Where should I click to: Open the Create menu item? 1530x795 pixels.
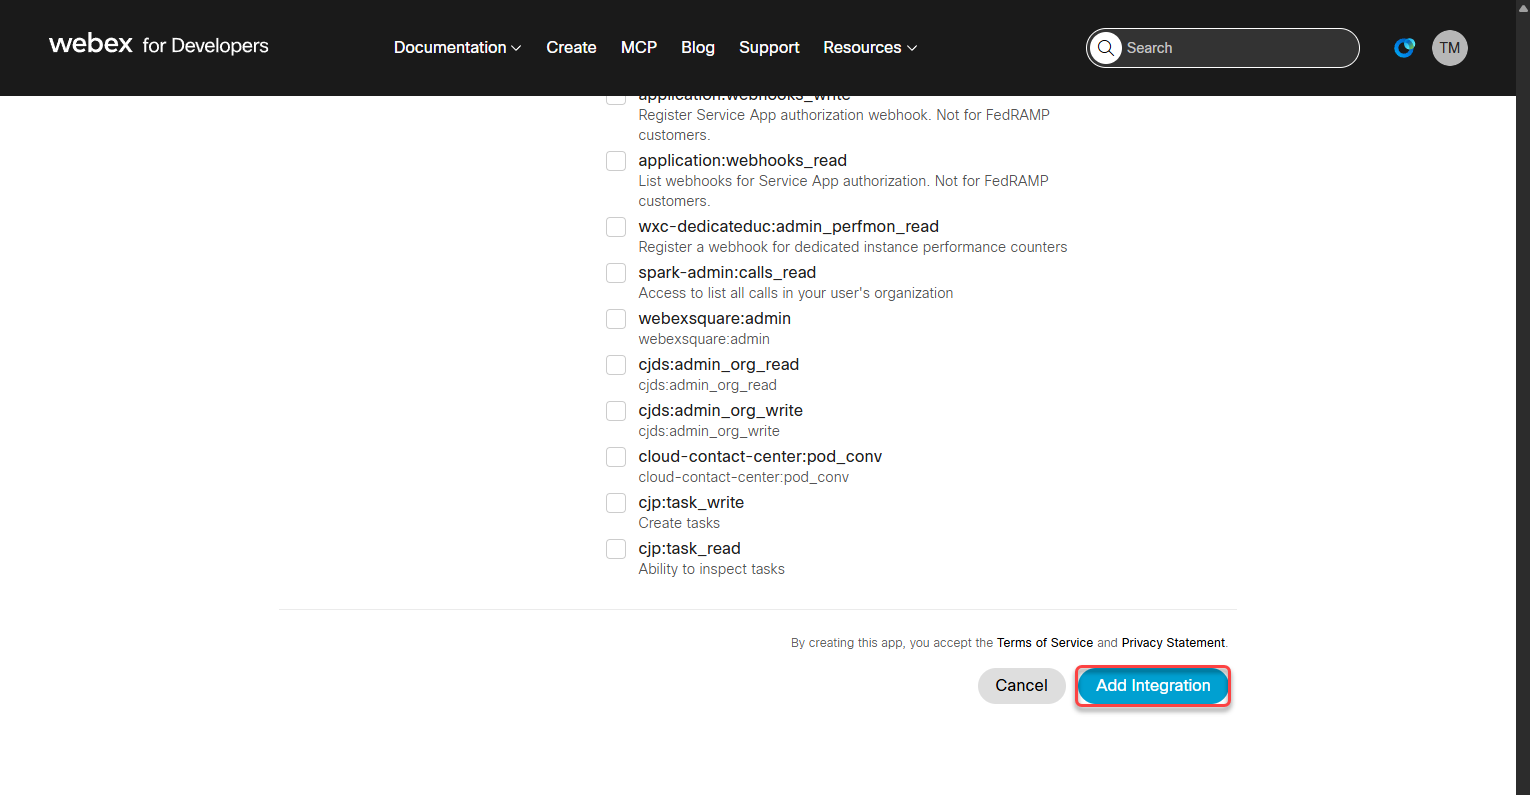pyautogui.click(x=571, y=47)
